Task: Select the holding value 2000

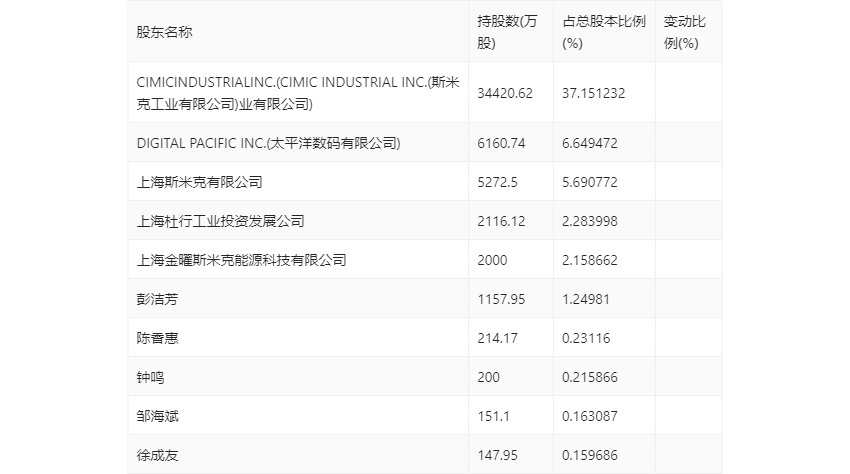Action: 492,260
